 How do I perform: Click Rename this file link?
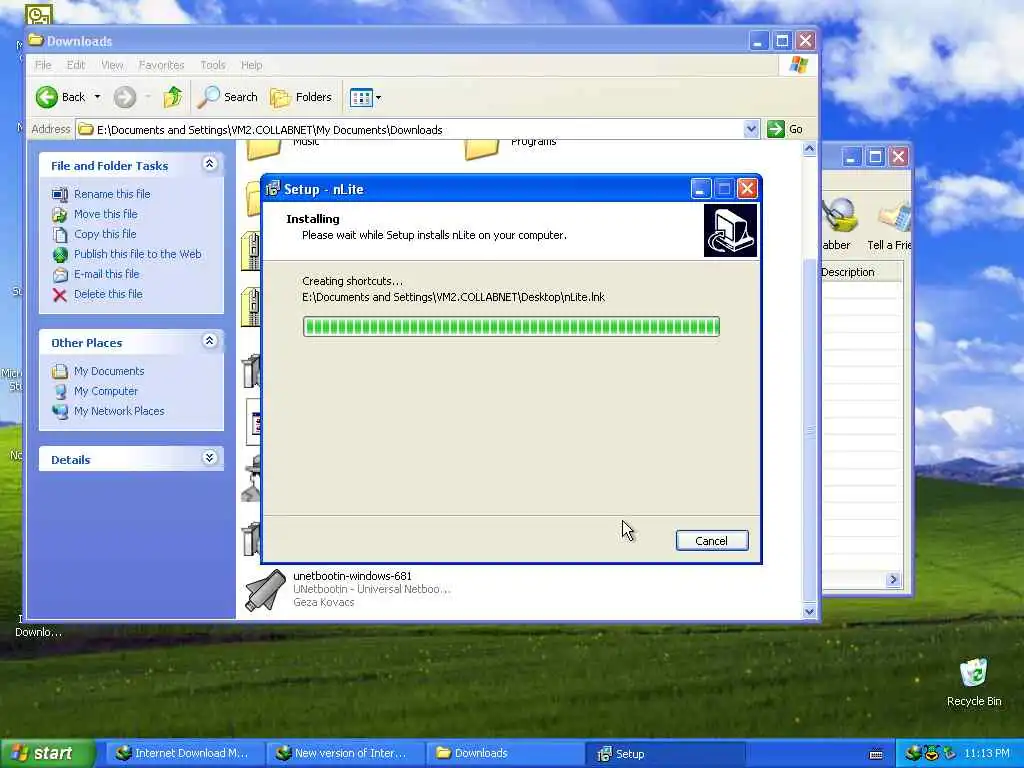tap(112, 194)
